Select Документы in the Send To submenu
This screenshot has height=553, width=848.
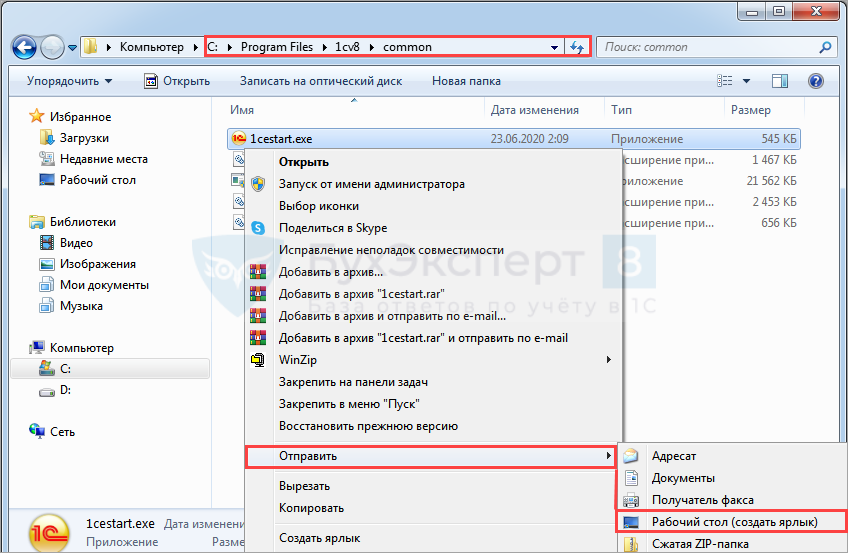(x=732, y=478)
